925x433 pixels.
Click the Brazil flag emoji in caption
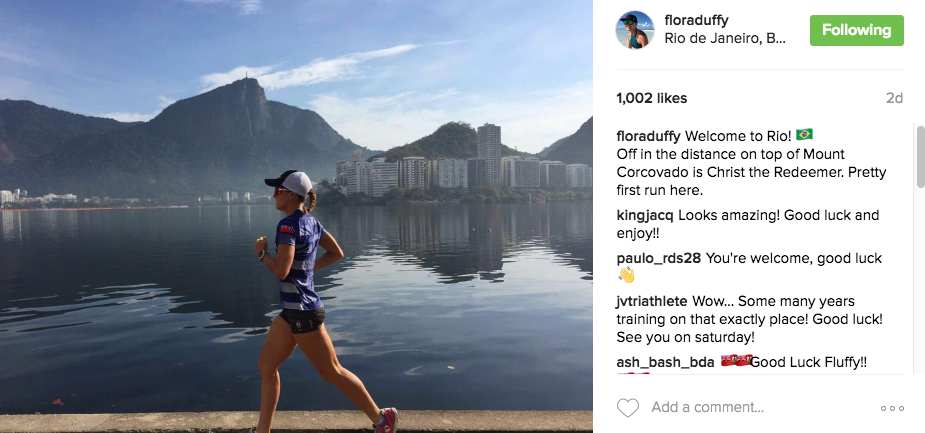pyautogui.click(x=804, y=134)
